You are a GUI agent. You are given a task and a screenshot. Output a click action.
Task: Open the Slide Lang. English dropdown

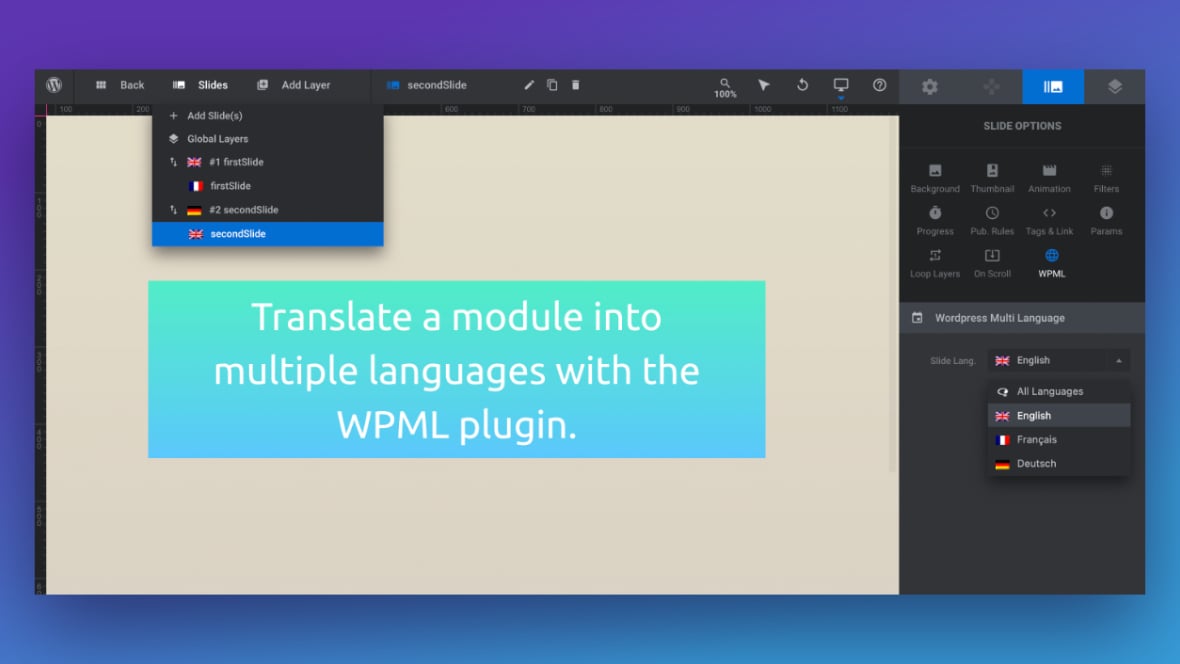tap(1059, 361)
